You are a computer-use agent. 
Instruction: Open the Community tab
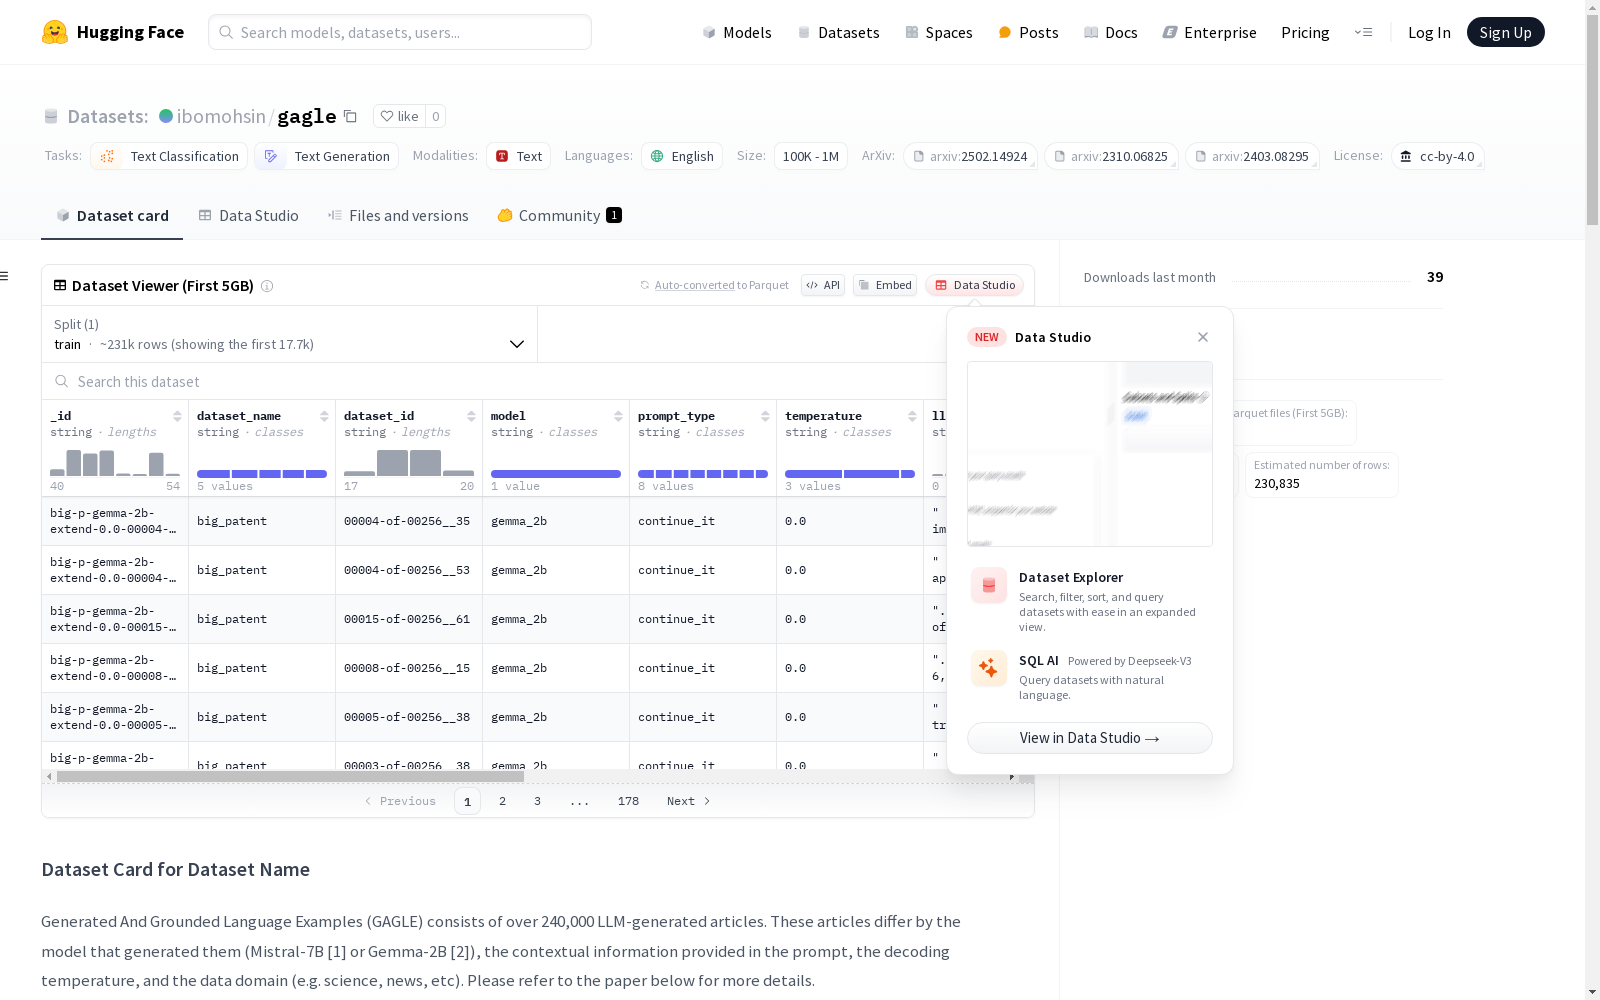click(560, 216)
